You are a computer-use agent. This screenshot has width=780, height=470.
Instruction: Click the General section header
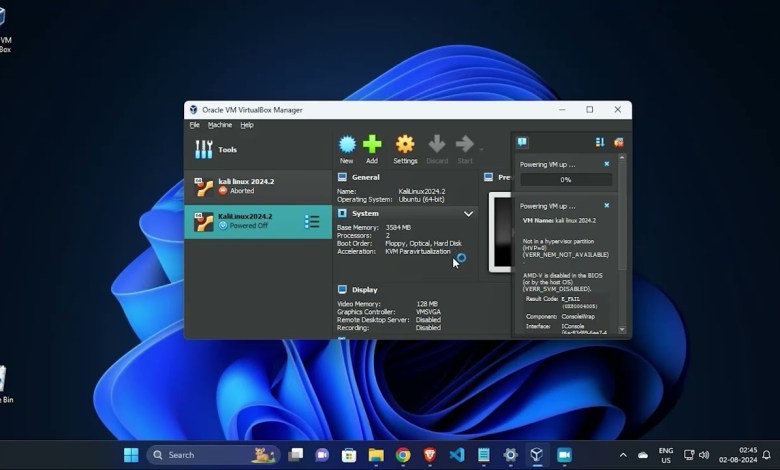point(366,177)
